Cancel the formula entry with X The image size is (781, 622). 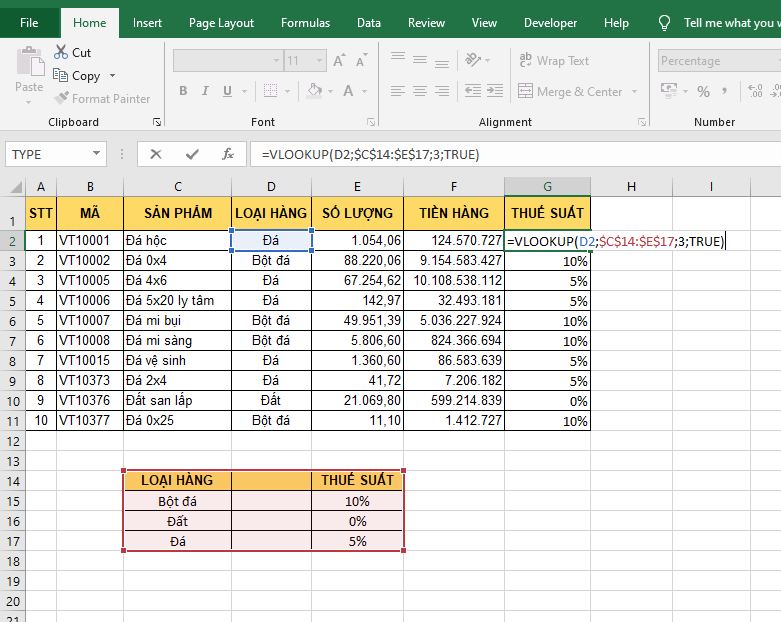pos(156,154)
